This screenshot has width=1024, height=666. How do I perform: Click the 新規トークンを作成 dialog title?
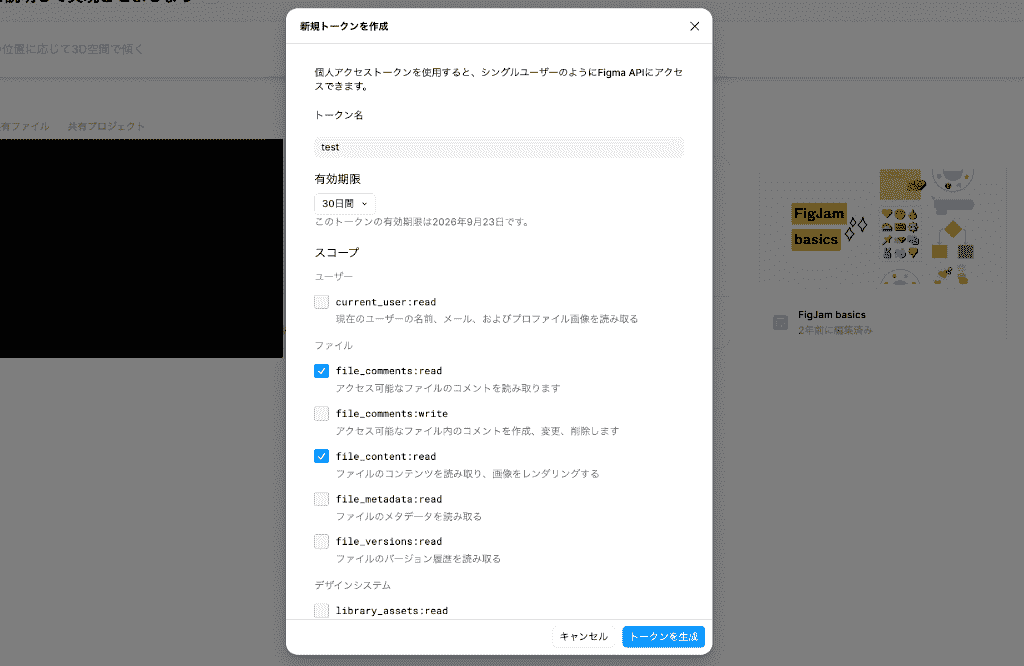click(344, 26)
